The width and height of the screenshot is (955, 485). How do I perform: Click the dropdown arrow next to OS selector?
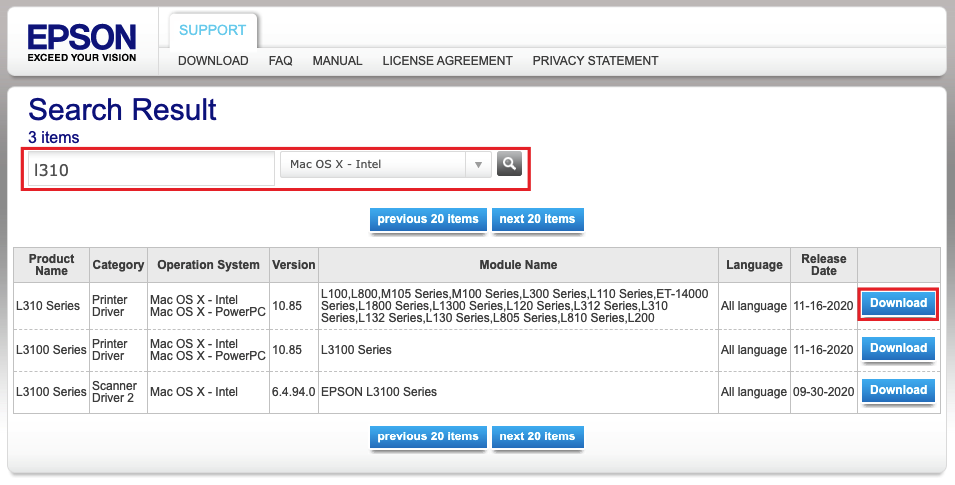(479, 165)
